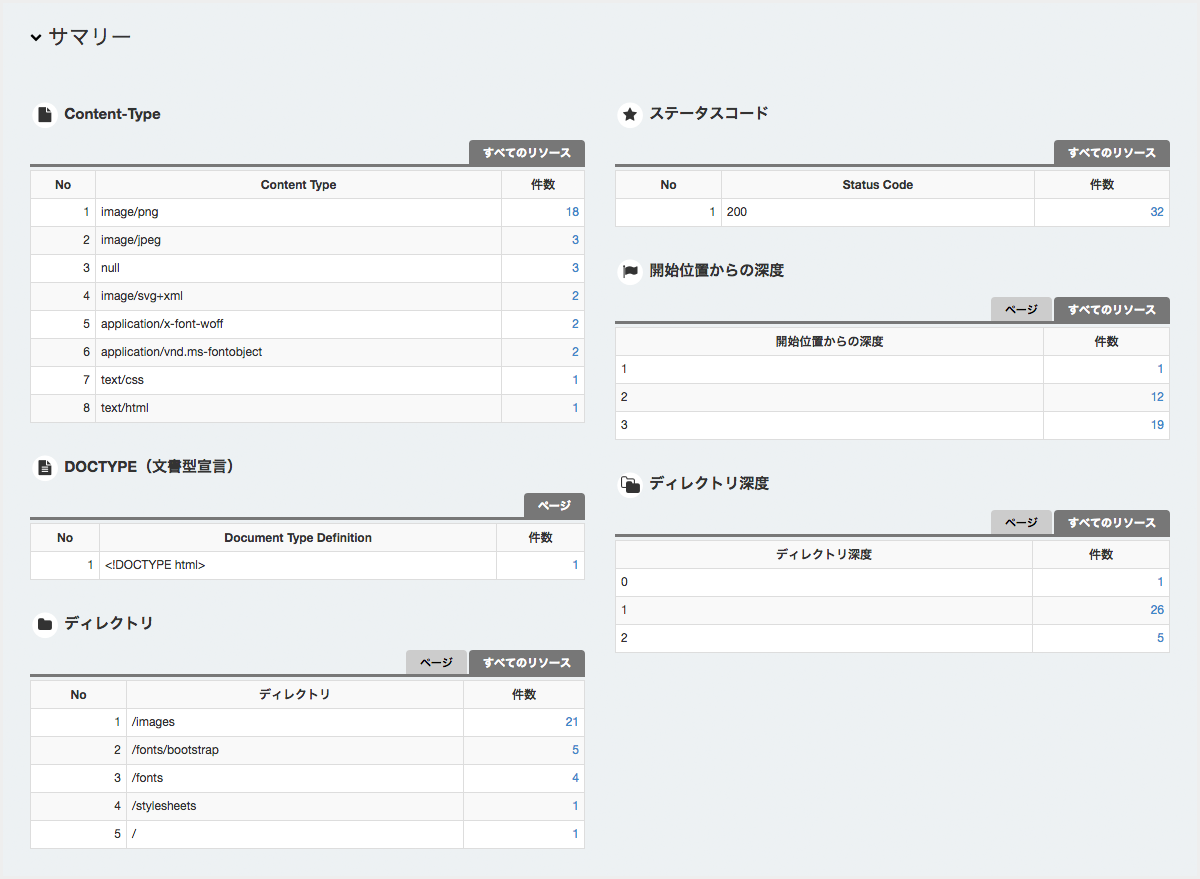Click the image/jpeg cell
The image size is (1200, 879).
298,240
